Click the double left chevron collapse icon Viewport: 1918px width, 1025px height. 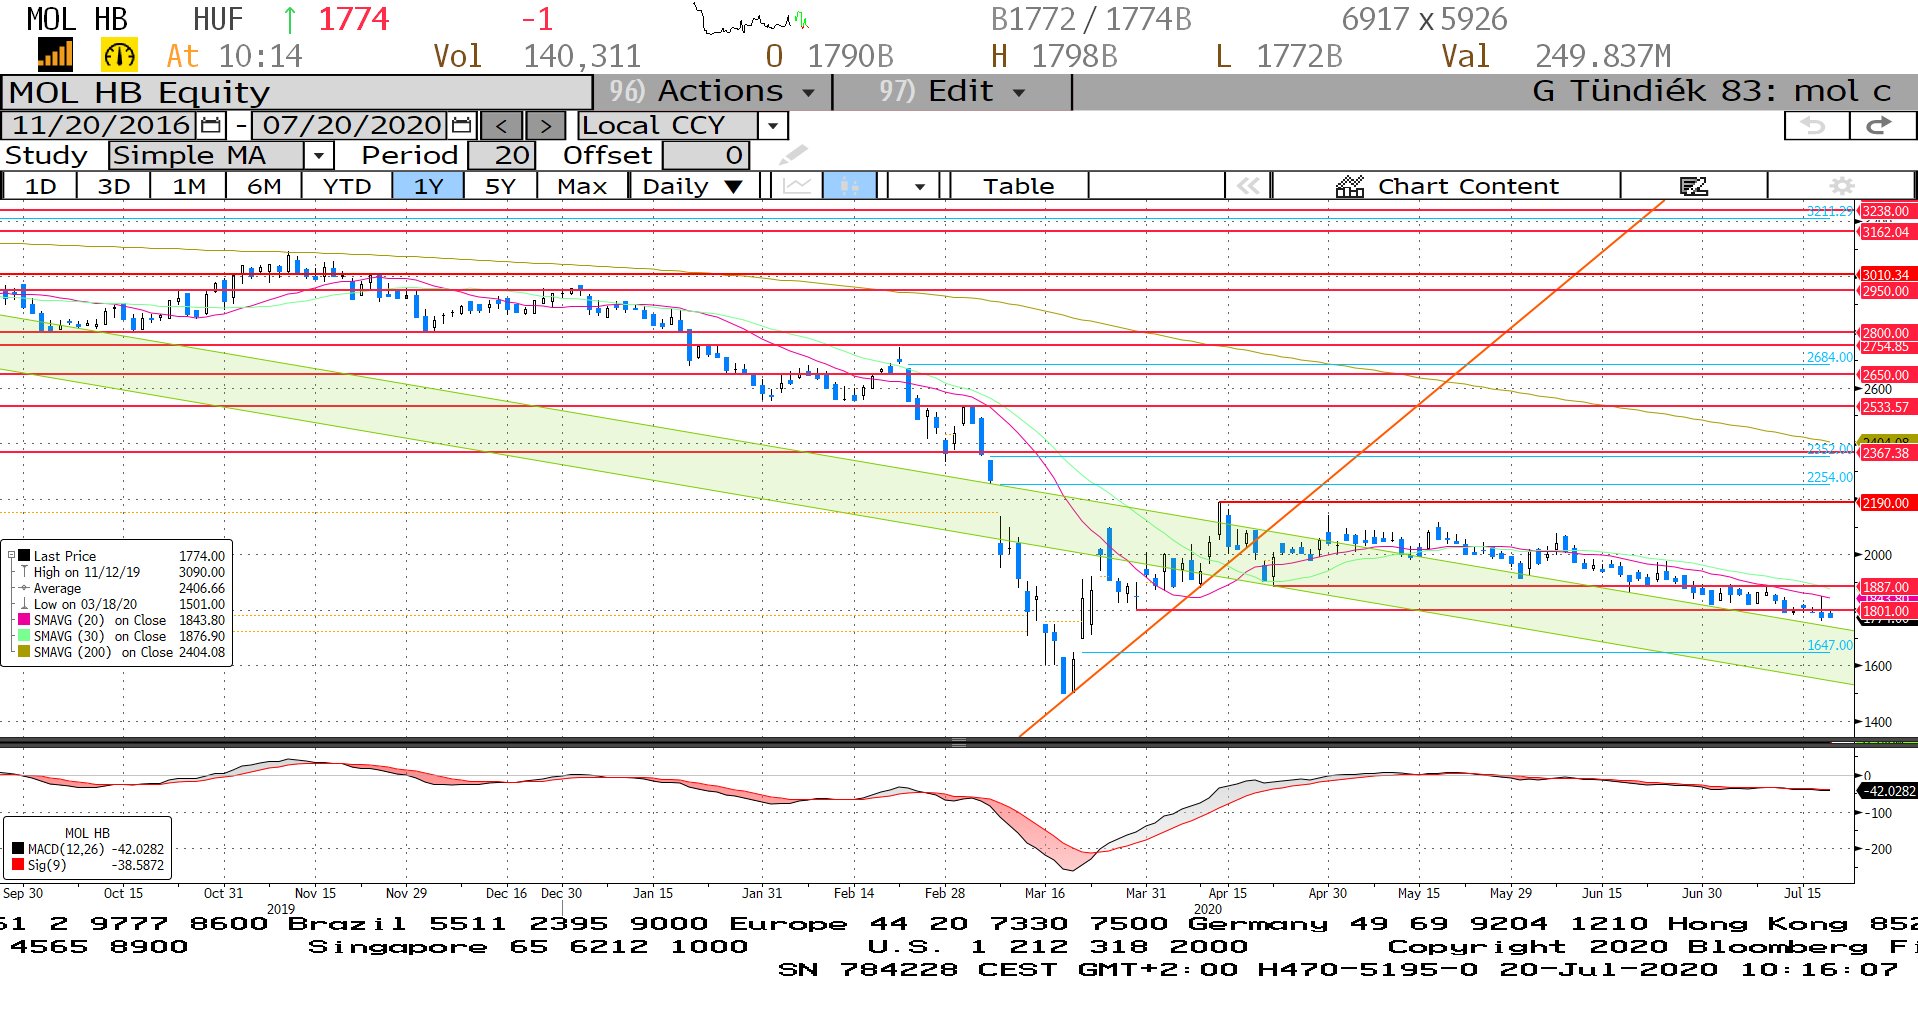pyautogui.click(x=1248, y=186)
